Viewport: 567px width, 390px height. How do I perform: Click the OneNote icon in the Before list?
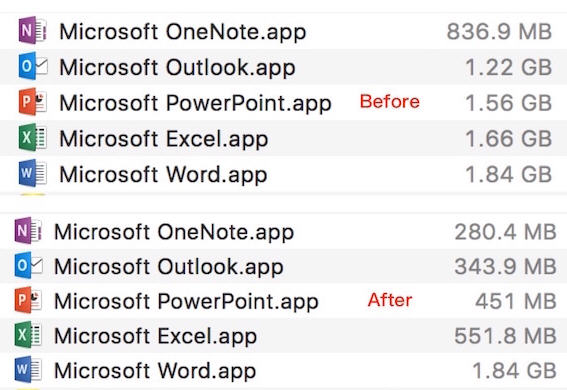click(x=33, y=30)
